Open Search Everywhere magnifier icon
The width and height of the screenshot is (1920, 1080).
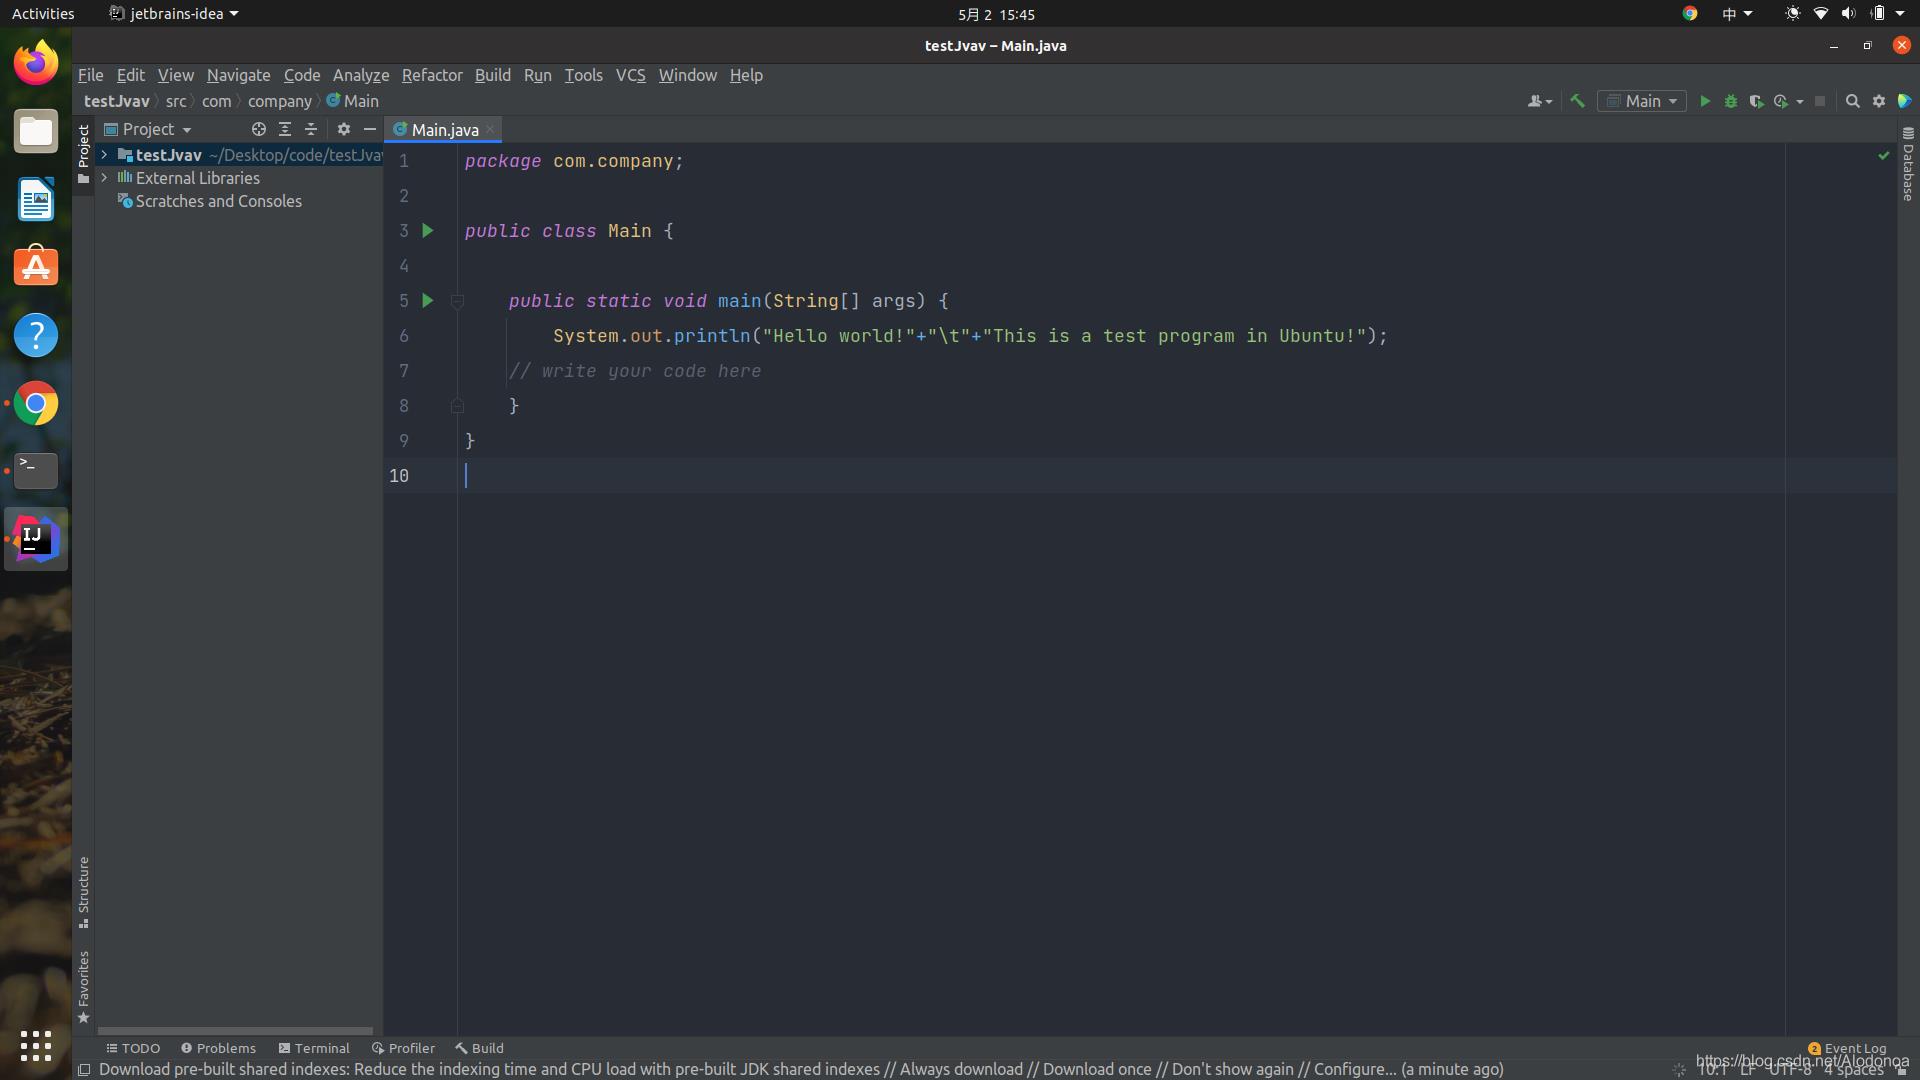1852,101
